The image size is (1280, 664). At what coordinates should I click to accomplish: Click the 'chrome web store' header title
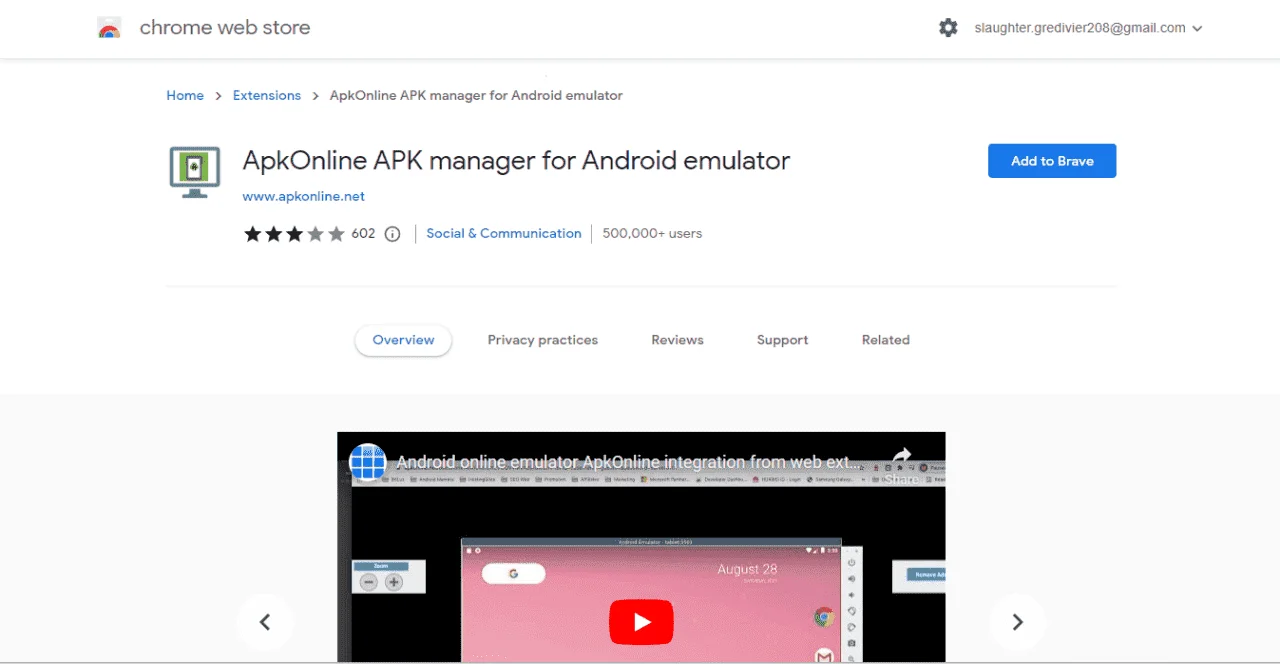(x=225, y=28)
